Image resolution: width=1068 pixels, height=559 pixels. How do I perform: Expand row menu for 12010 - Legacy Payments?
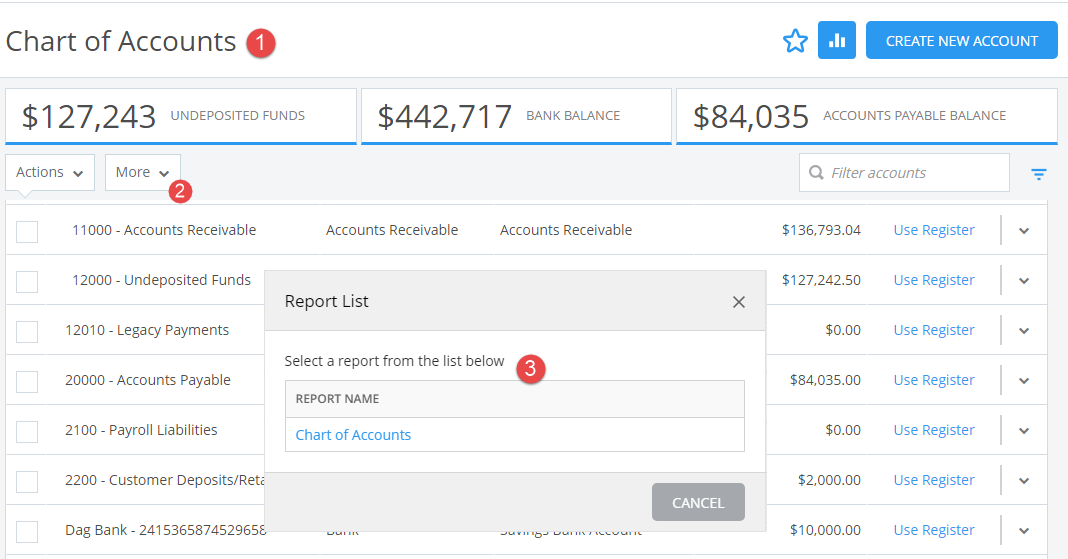pyautogui.click(x=1024, y=331)
